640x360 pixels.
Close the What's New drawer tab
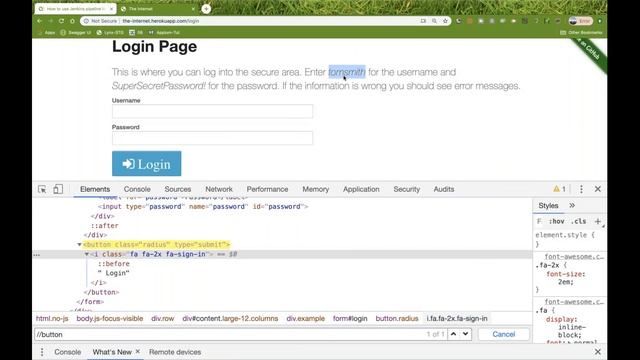tap(138, 351)
